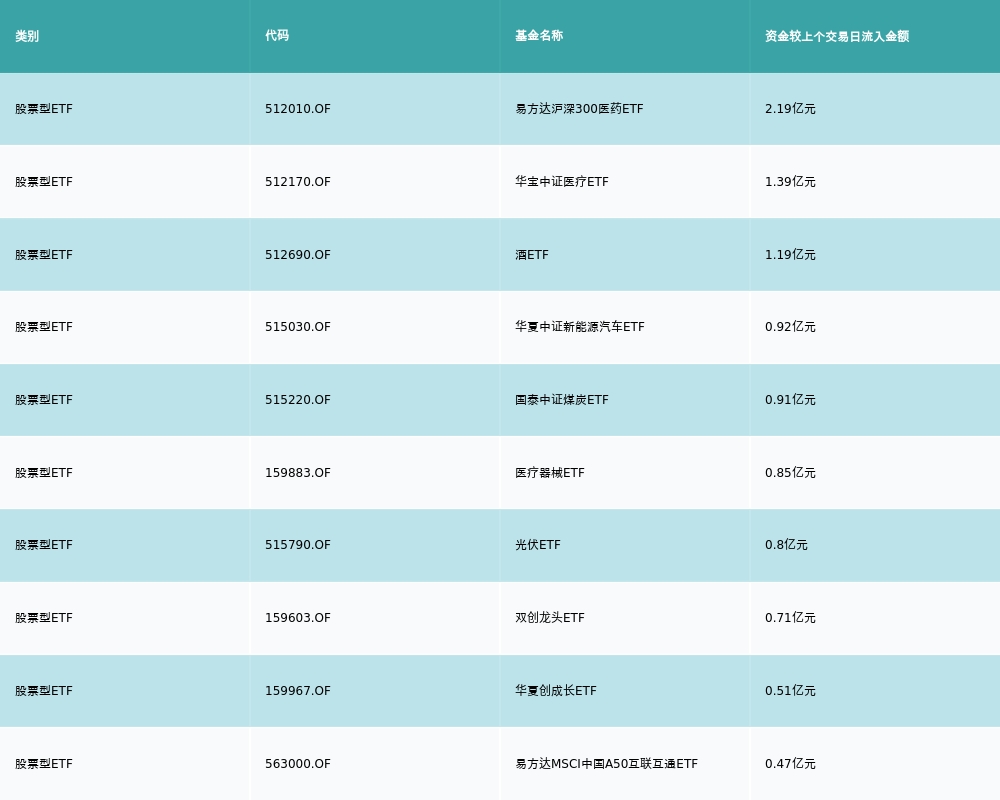
Task: Select fund name 易方达沪深300医药ETF
Action: click(579, 109)
